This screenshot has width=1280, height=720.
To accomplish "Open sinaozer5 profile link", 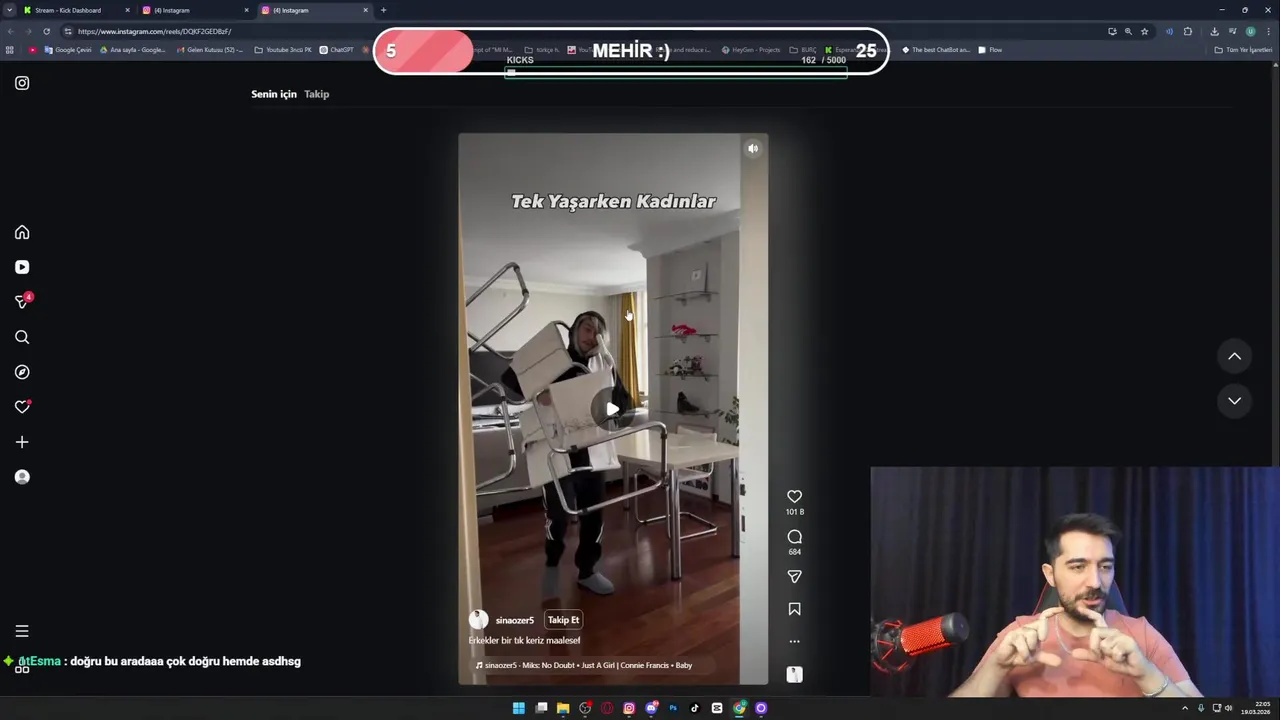I will [x=514, y=621].
